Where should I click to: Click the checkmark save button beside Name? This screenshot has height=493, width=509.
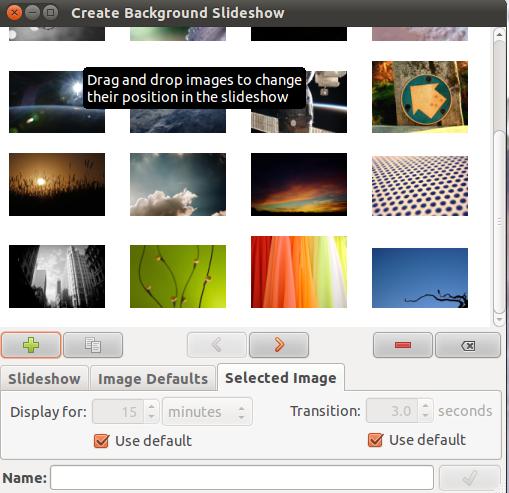(x=470, y=478)
